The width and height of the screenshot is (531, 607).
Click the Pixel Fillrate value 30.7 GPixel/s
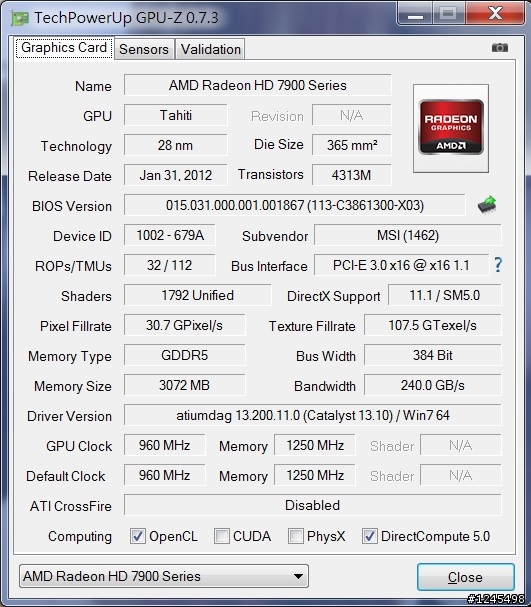(185, 325)
